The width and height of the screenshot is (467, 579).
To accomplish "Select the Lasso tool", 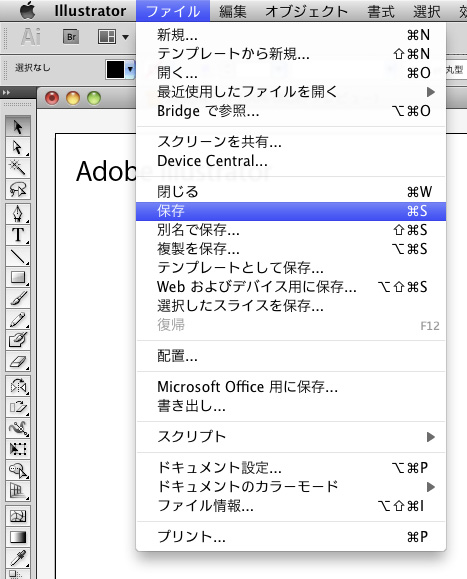I will [18, 189].
